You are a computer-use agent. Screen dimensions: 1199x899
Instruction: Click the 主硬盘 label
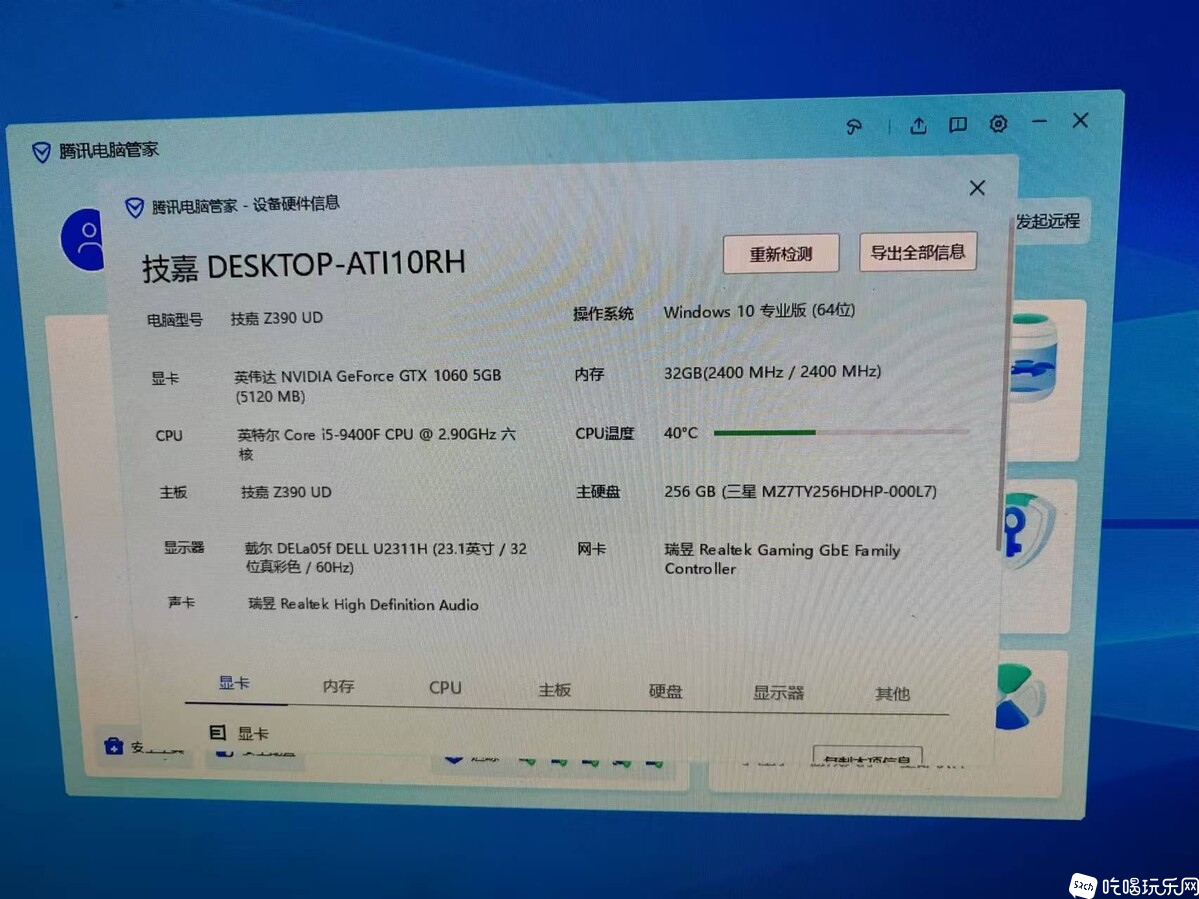[x=598, y=492]
